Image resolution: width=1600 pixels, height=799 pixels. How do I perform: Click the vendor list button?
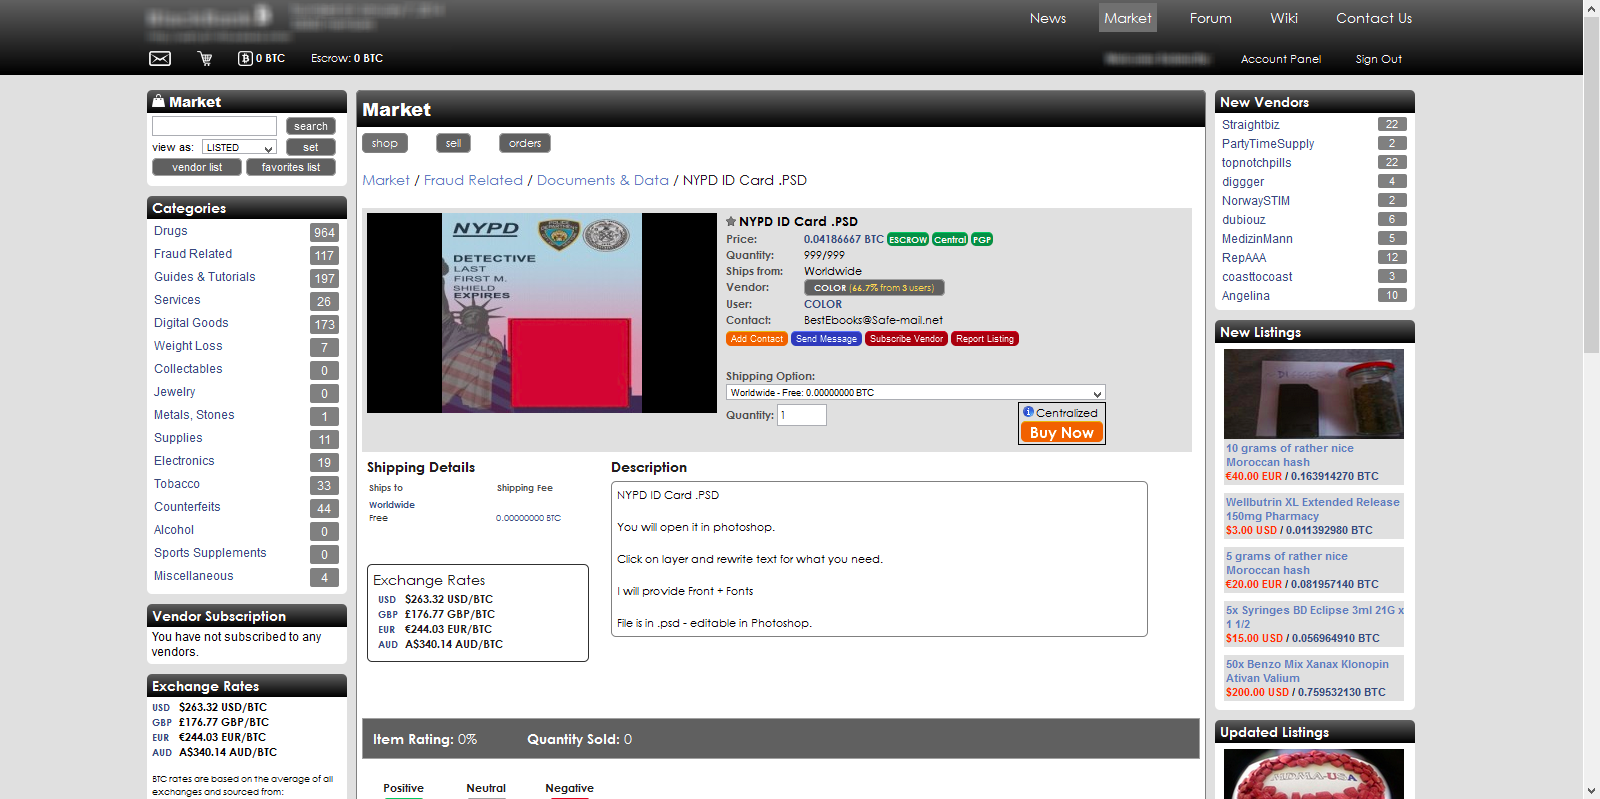click(x=197, y=167)
